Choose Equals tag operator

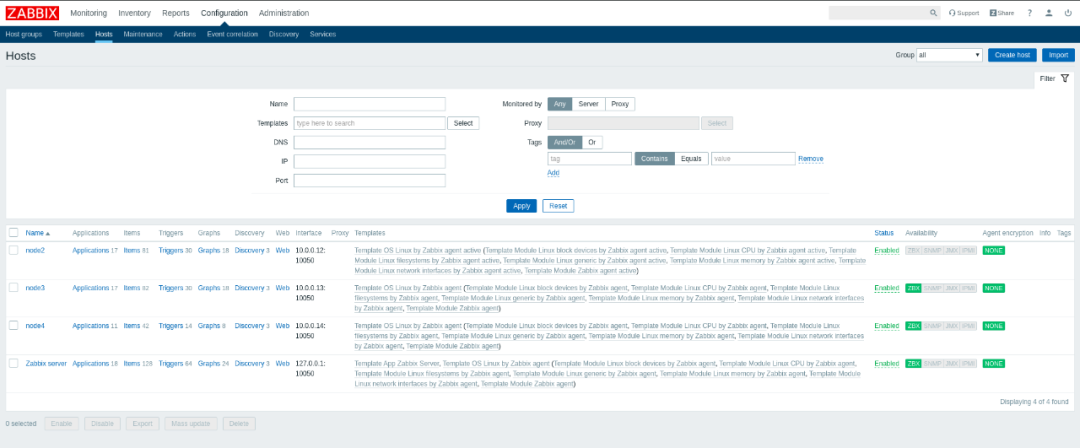coord(692,159)
